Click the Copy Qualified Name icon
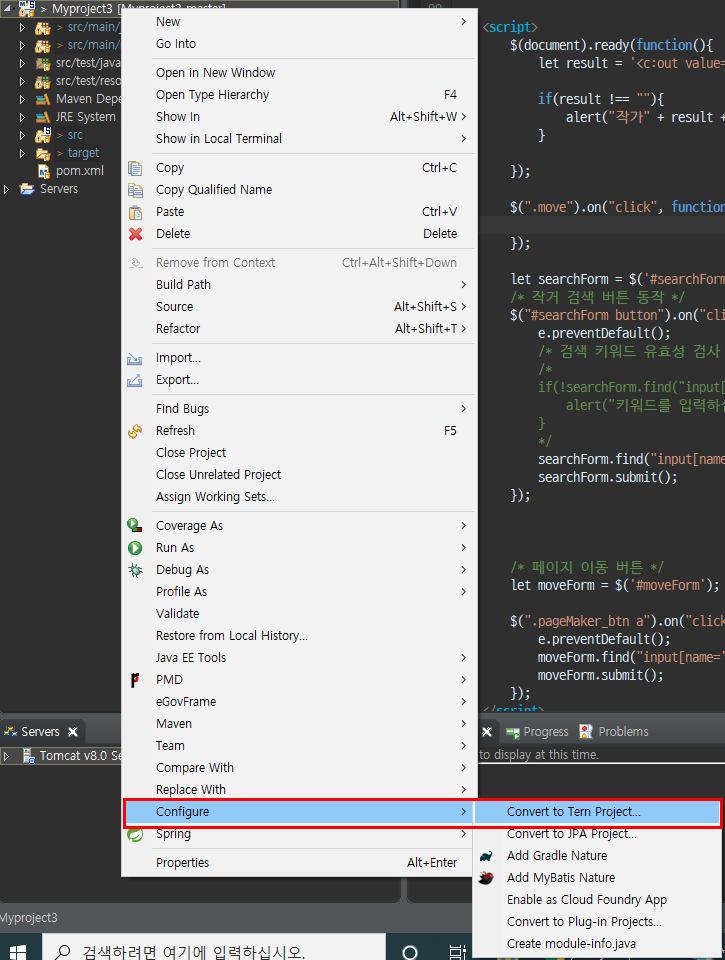The width and height of the screenshot is (725, 960). 135,190
